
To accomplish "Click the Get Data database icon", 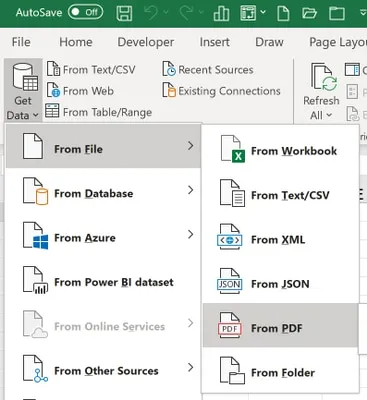I will tap(25, 77).
